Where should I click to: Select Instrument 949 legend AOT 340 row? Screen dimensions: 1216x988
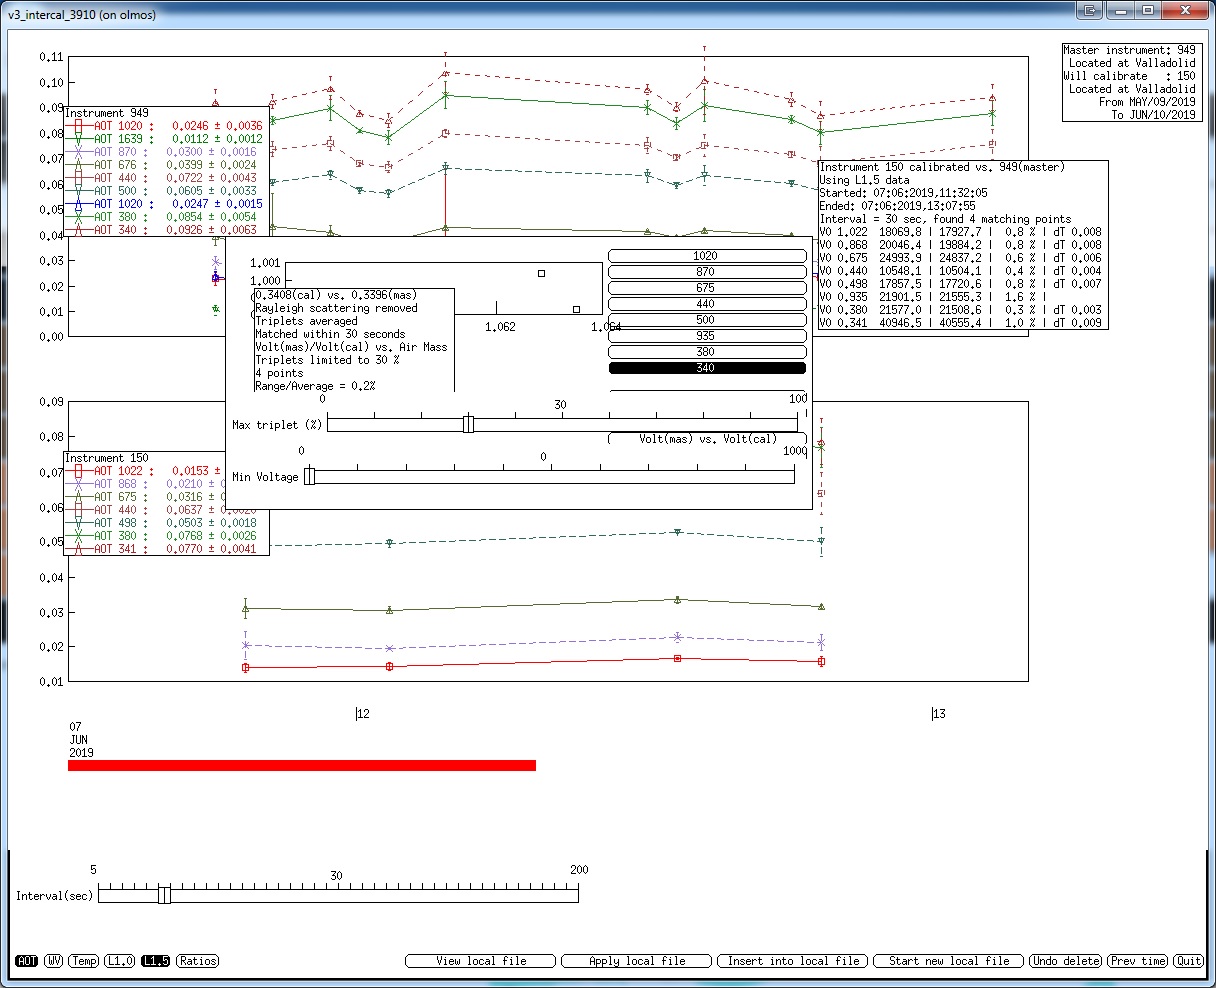coord(166,230)
